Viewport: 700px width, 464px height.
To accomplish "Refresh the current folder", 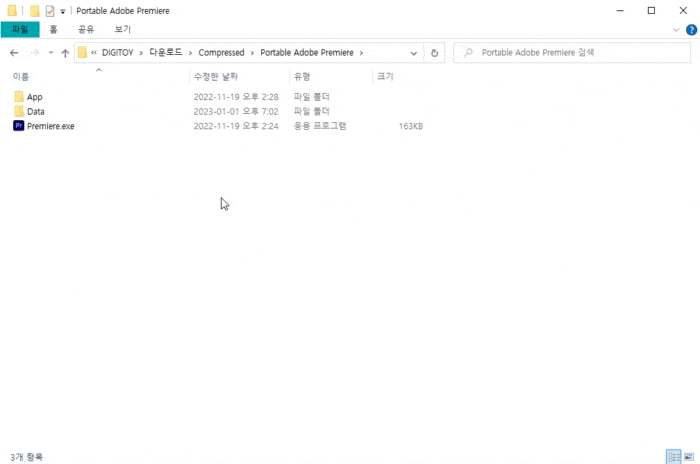I will [x=434, y=53].
